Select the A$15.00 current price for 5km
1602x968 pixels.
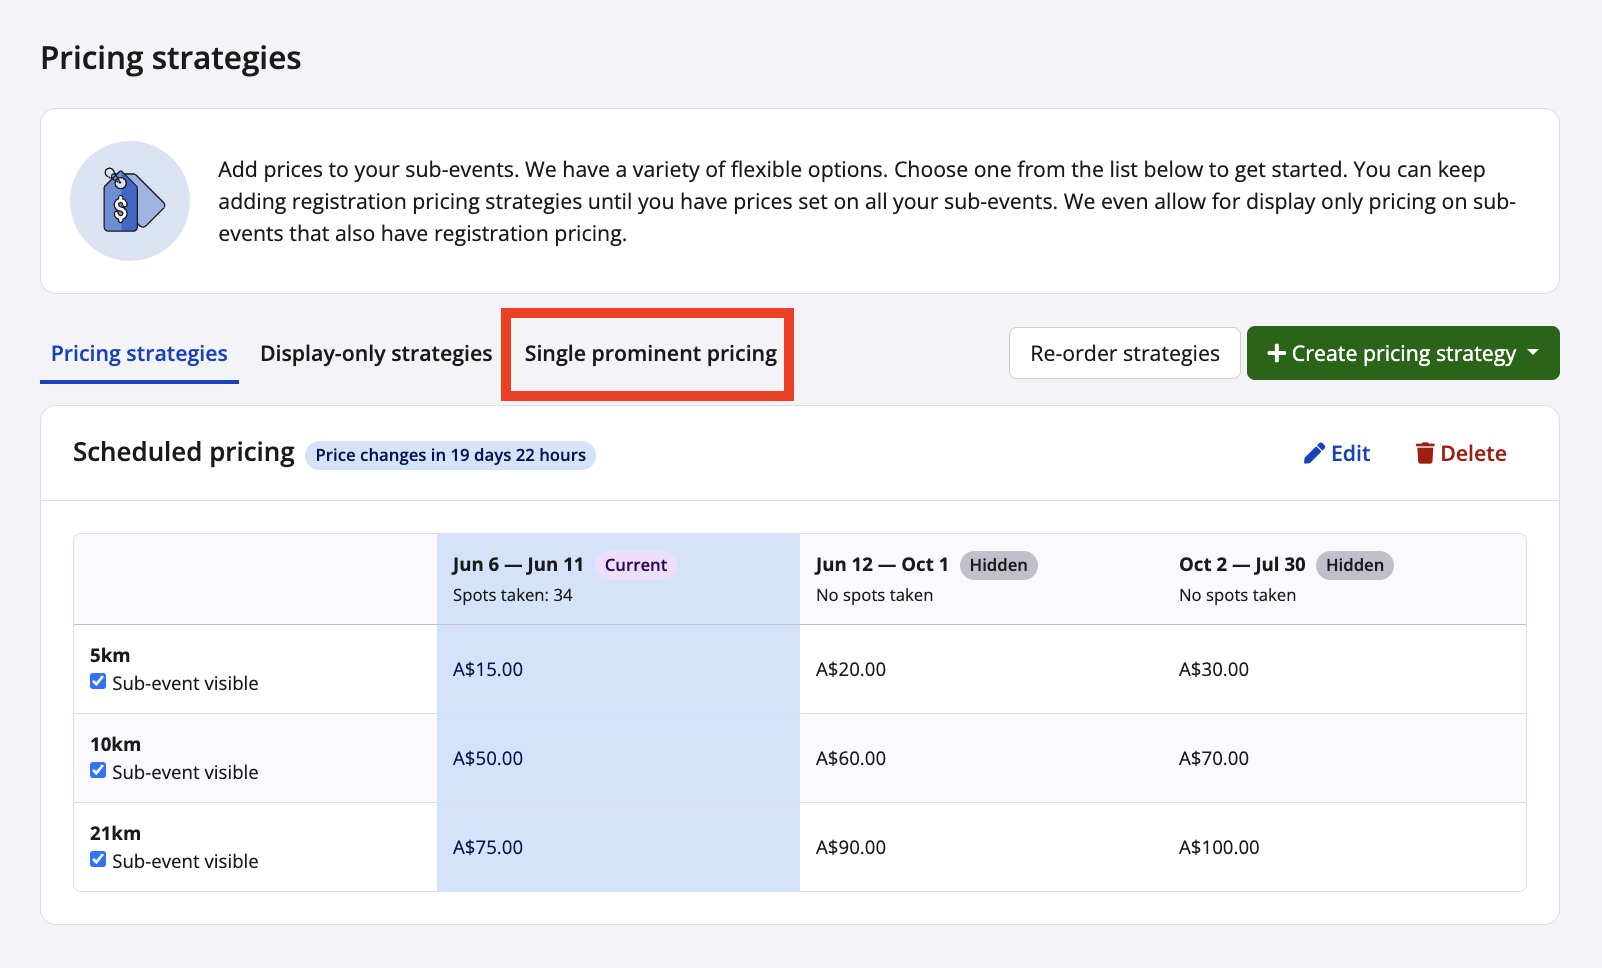[488, 670]
